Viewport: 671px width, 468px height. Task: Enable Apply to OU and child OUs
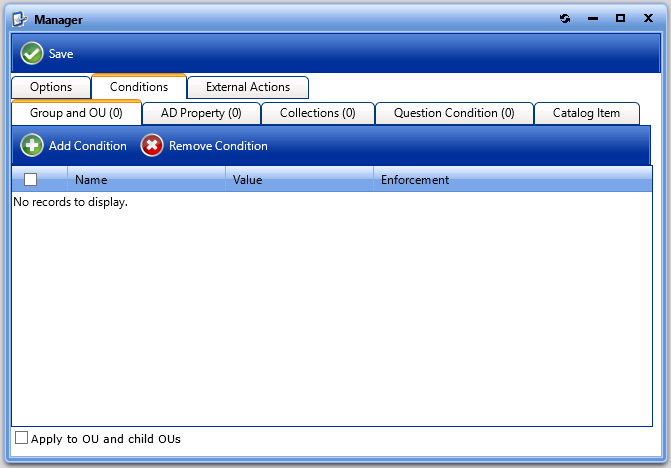click(x=21, y=438)
